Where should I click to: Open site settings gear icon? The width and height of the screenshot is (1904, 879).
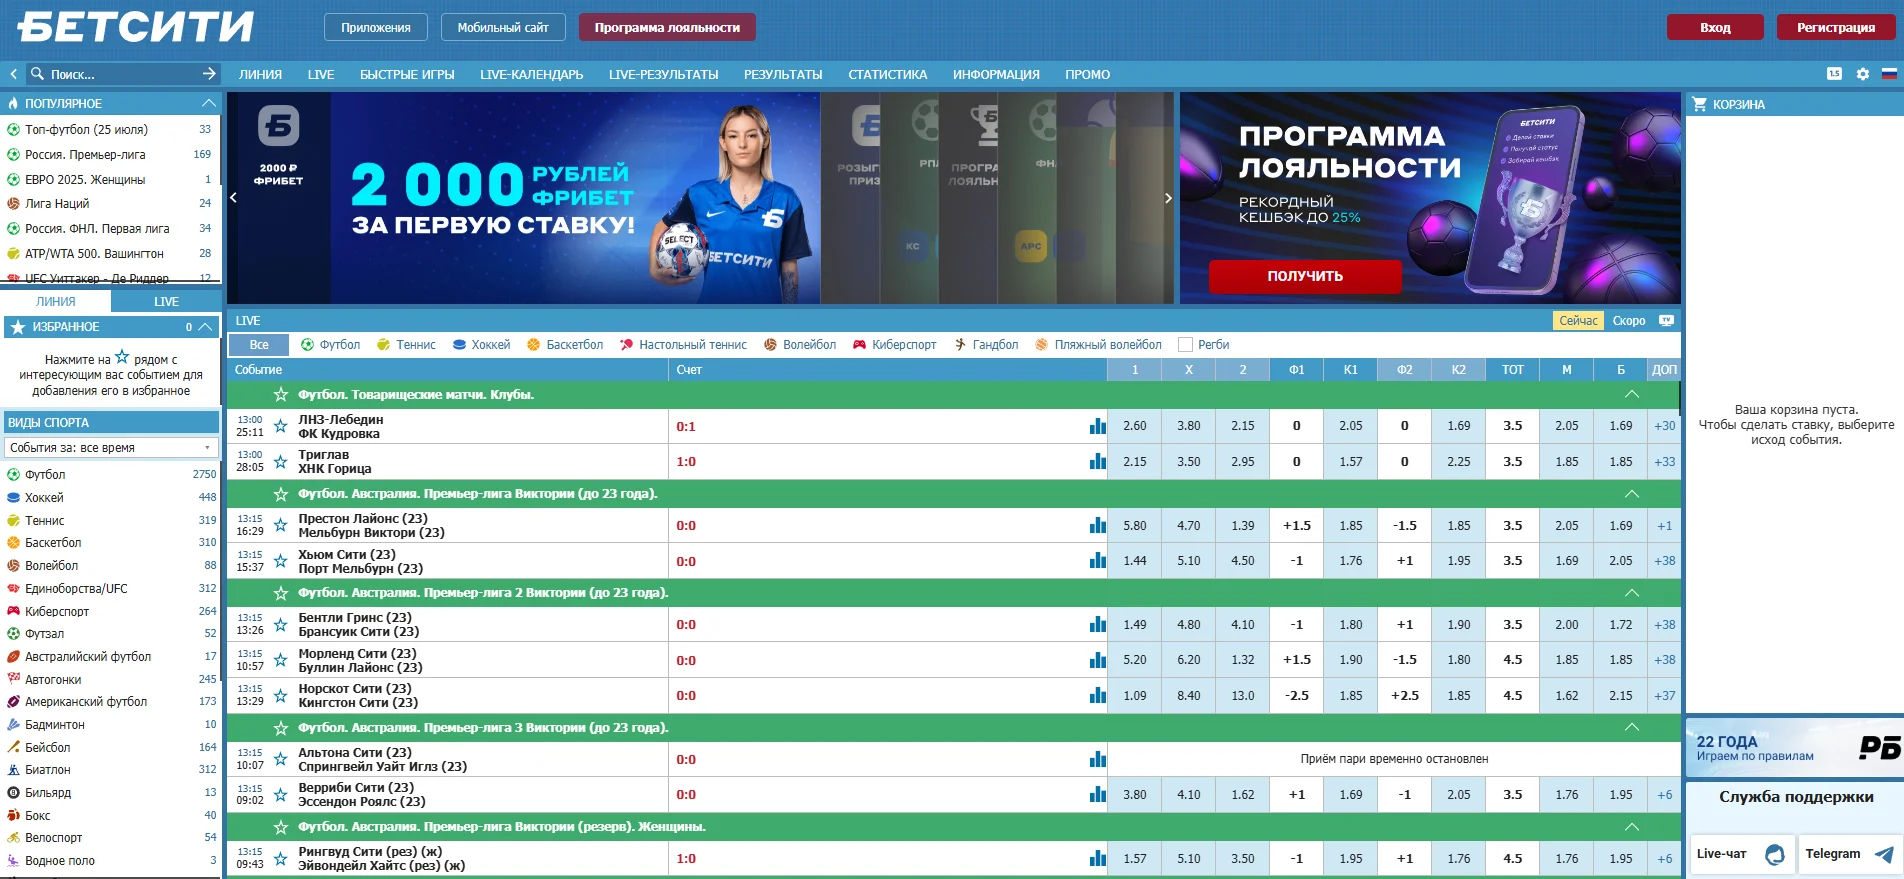pos(1862,74)
